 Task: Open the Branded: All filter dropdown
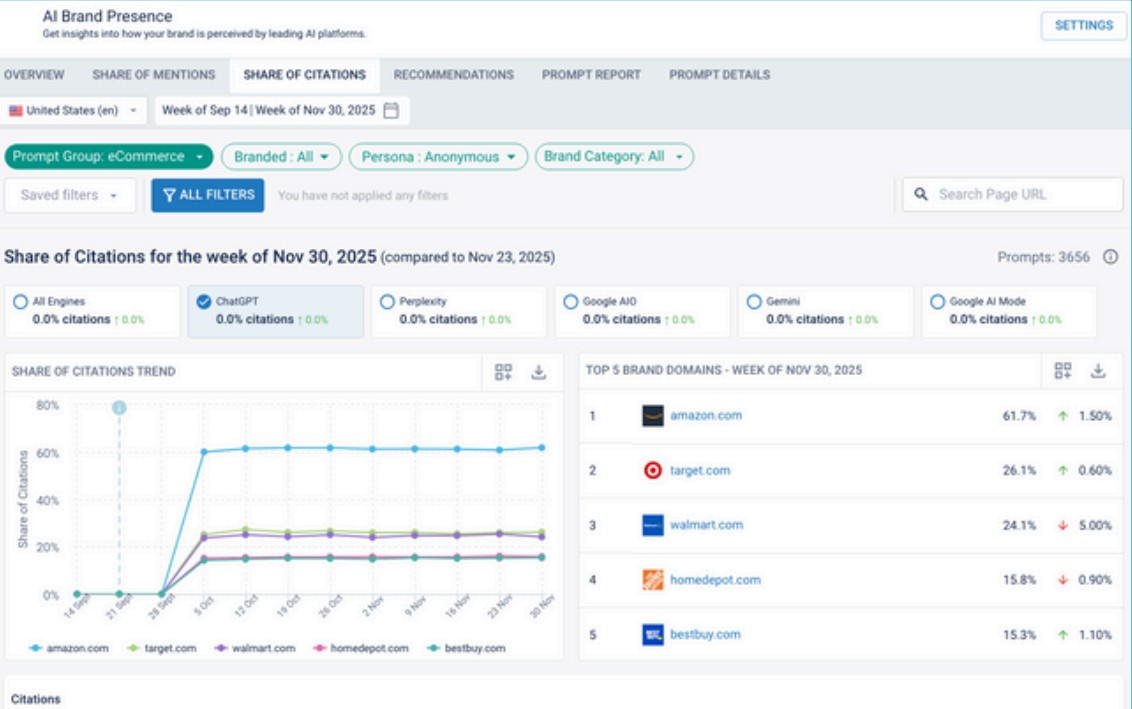[282, 157]
